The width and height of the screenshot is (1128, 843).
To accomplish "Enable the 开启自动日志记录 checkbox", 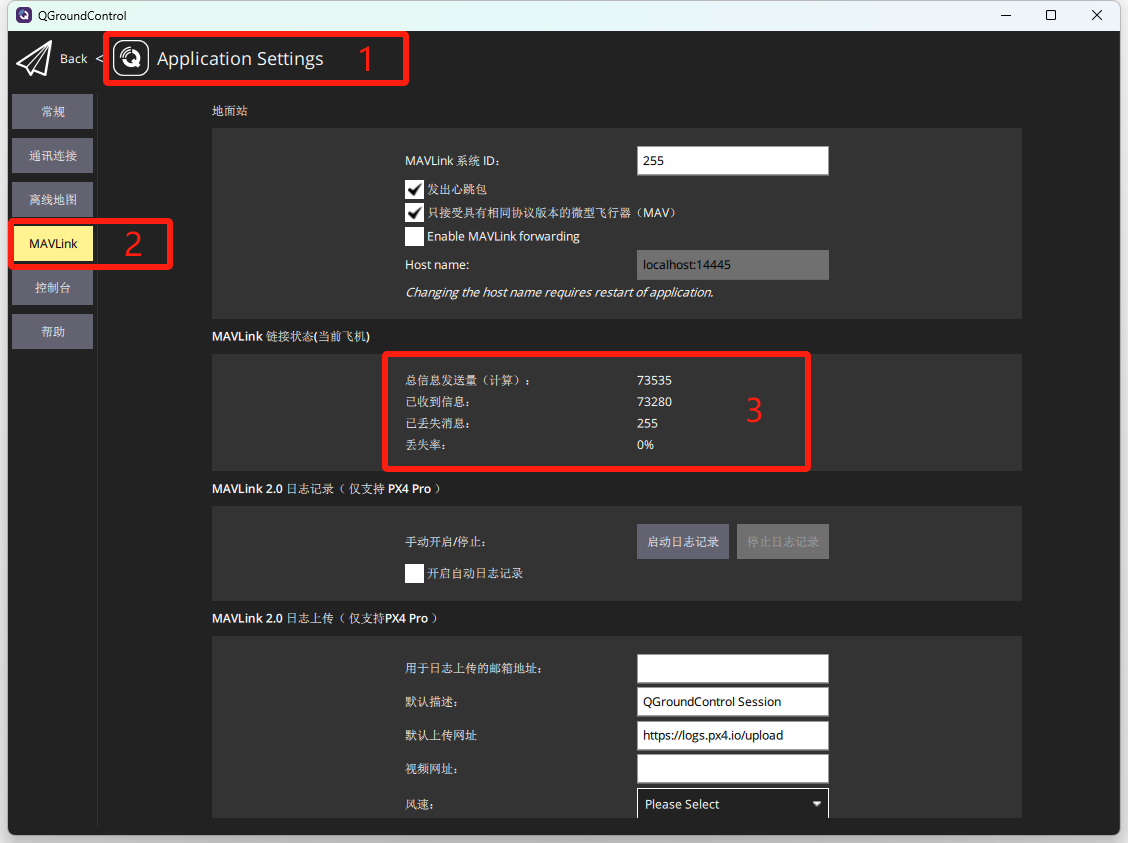I will click(x=414, y=573).
